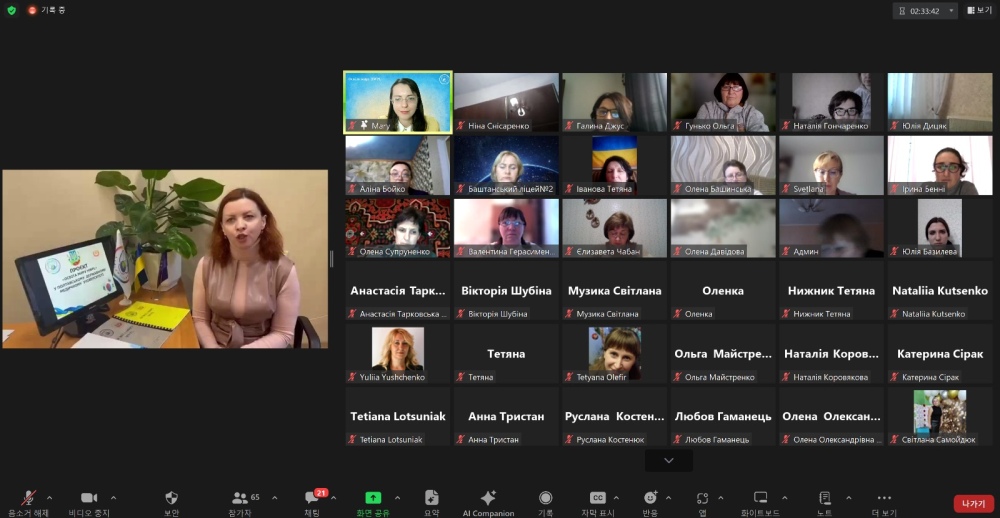Screen dimensions: 1000x518
Task: Open the chat with 21 unread messages
Action: pyautogui.click(x=312, y=498)
